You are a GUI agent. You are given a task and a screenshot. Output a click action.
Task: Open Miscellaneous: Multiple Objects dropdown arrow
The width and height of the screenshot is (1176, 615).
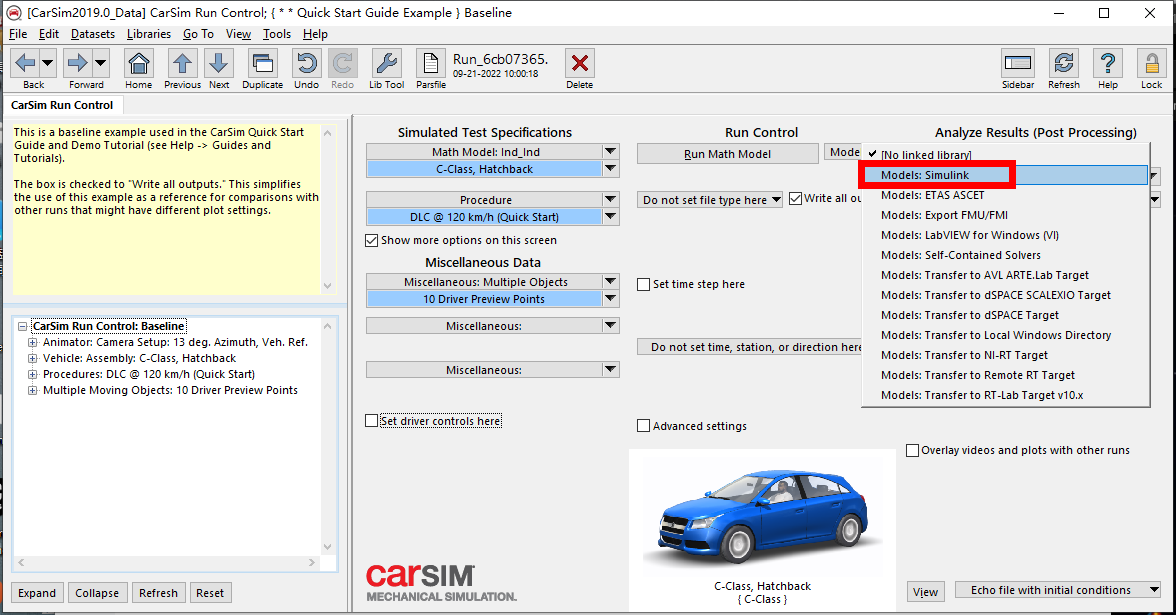[x=610, y=281]
